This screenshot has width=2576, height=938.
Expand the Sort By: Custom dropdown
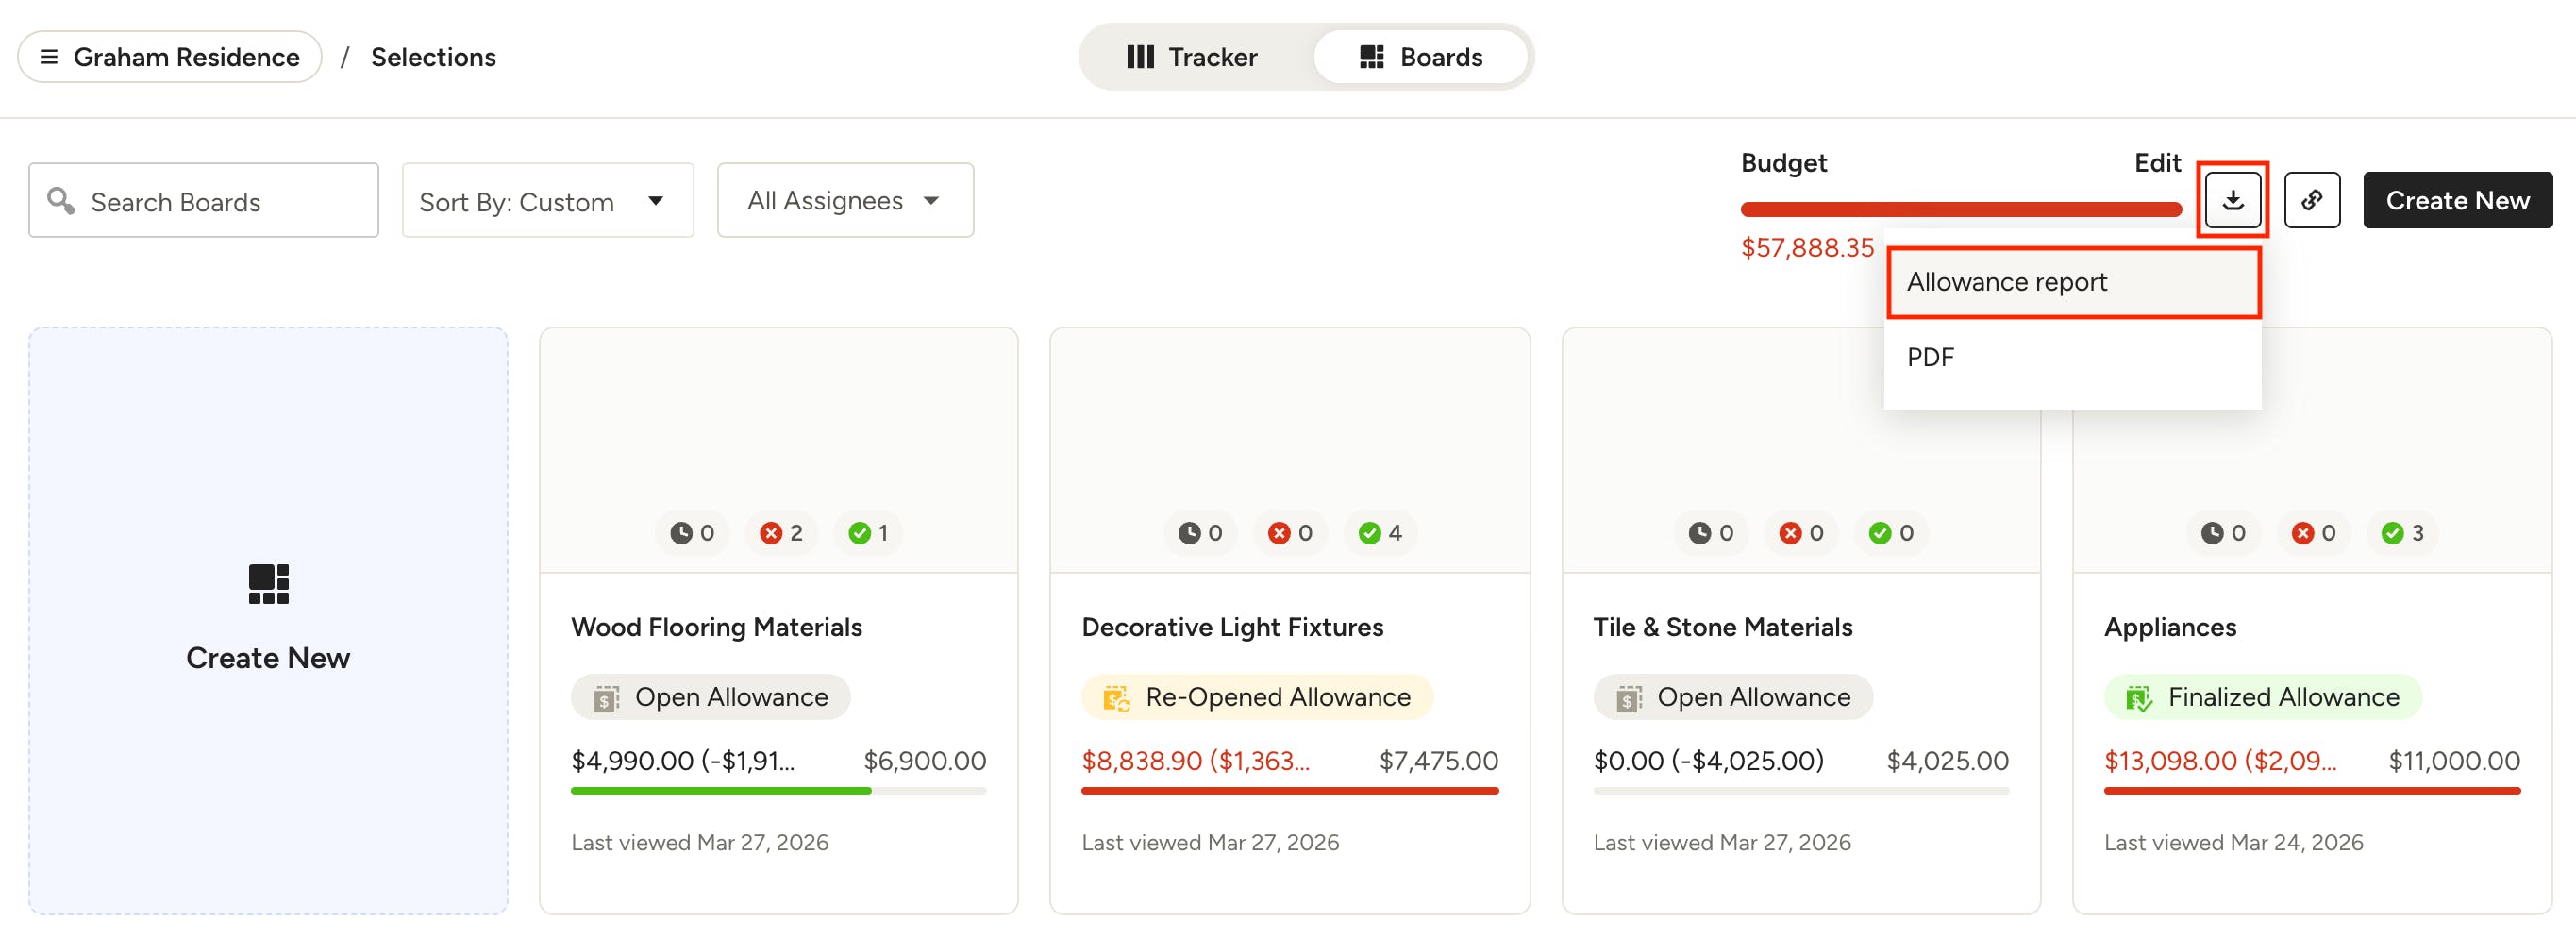click(x=547, y=200)
